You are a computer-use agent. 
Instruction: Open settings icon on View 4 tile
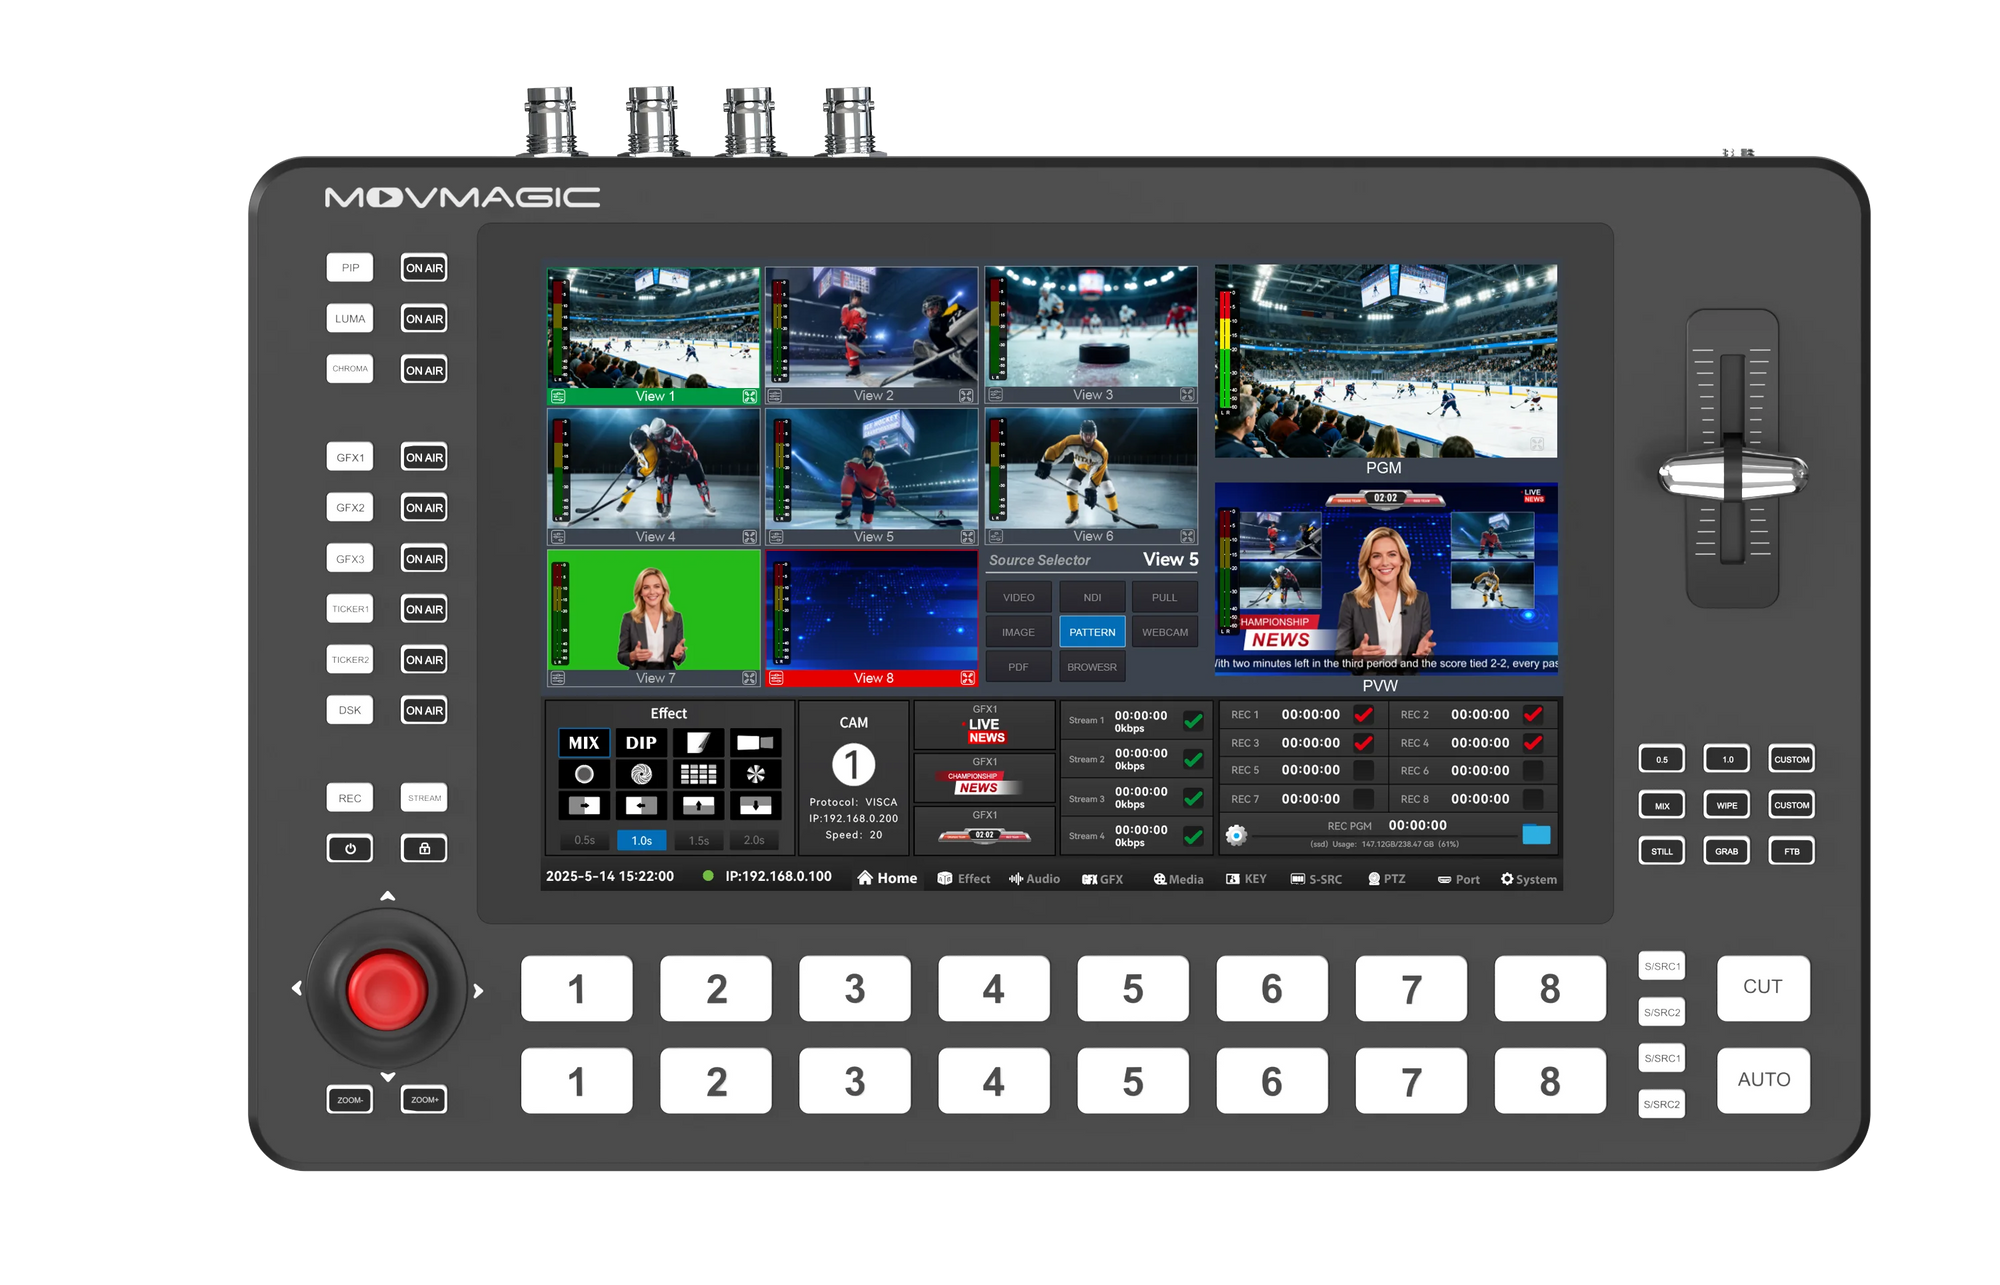tap(558, 537)
